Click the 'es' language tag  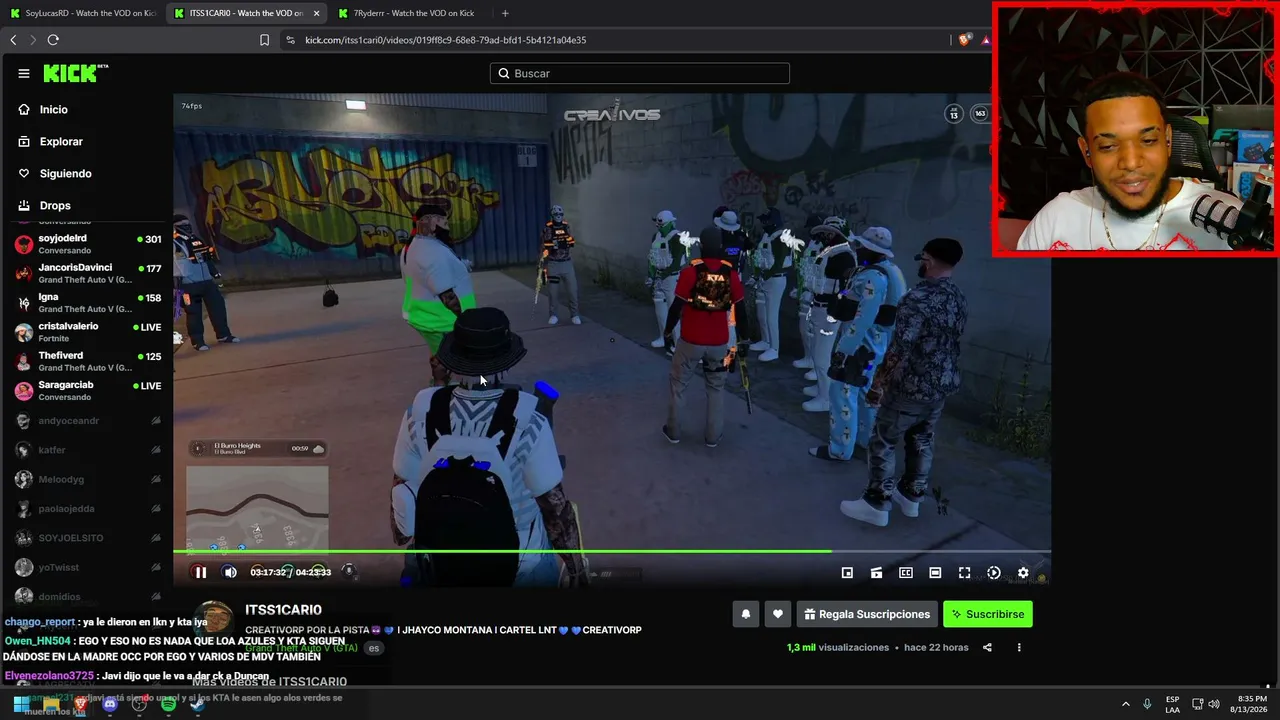(374, 648)
